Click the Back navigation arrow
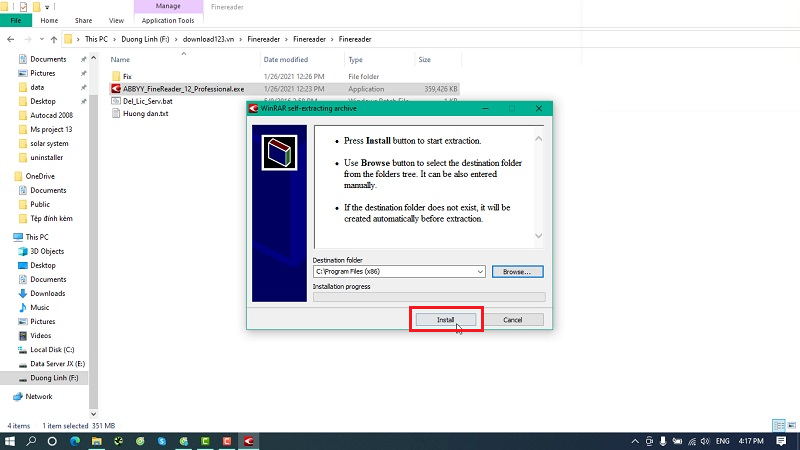 click(9, 39)
